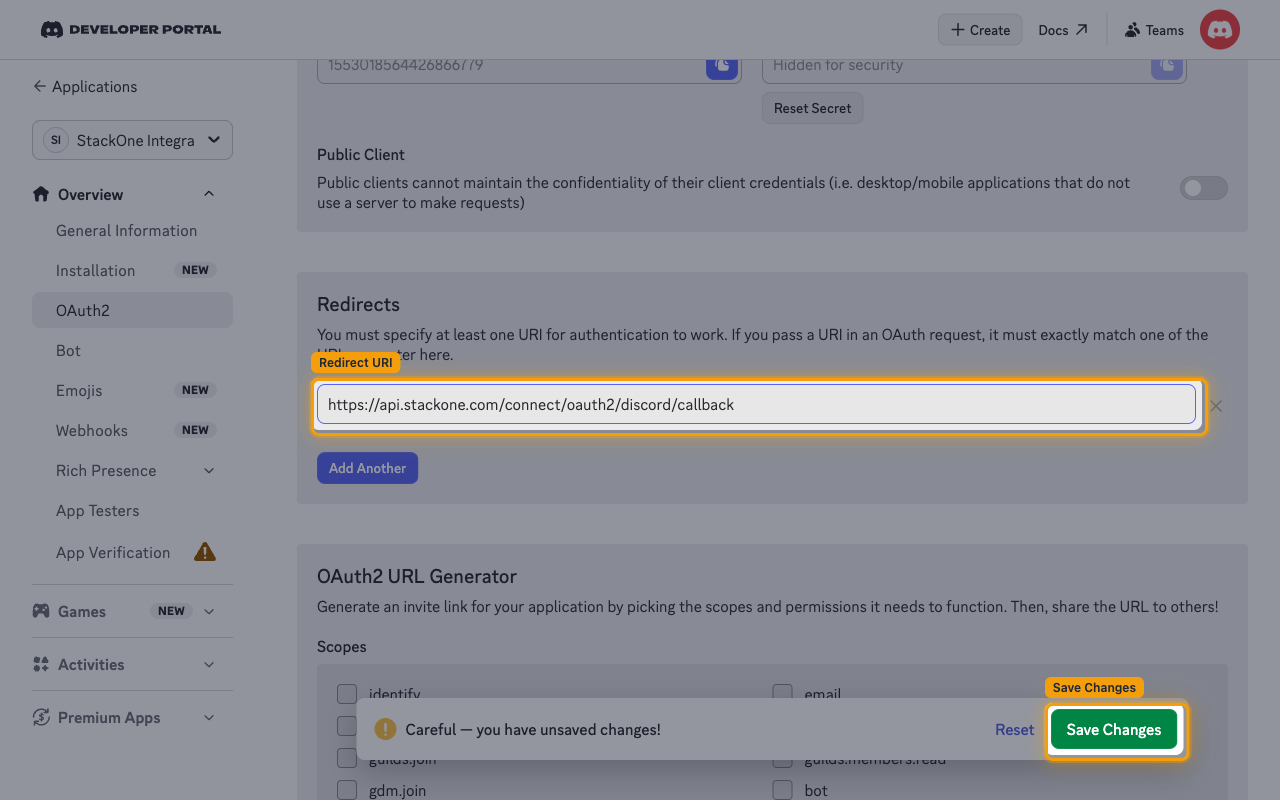Click the Redirects section heading
The width and height of the screenshot is (1280, 800).
point(358,304)
